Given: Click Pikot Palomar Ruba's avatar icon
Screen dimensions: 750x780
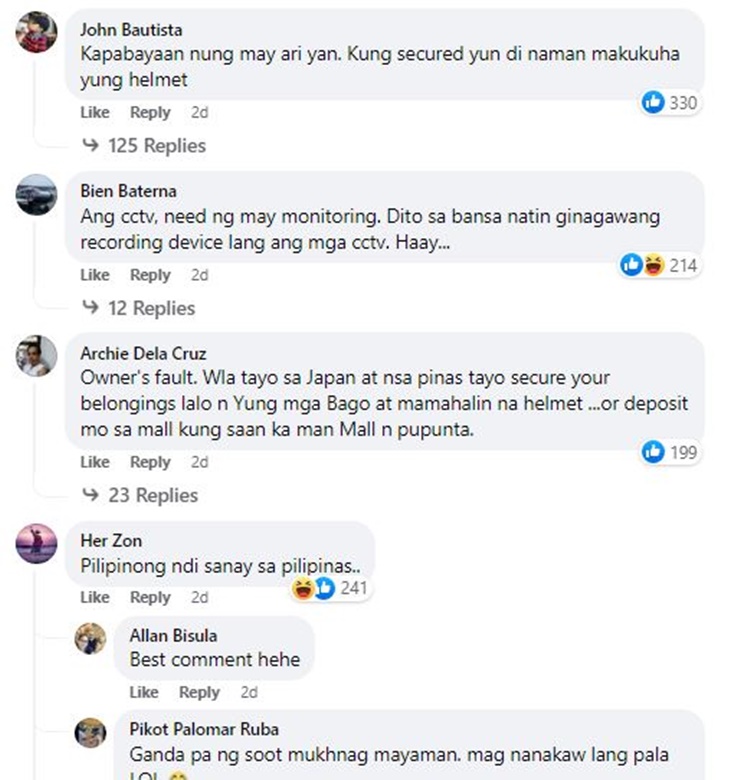Looking at the screenshot, I should tap(91, 733).
